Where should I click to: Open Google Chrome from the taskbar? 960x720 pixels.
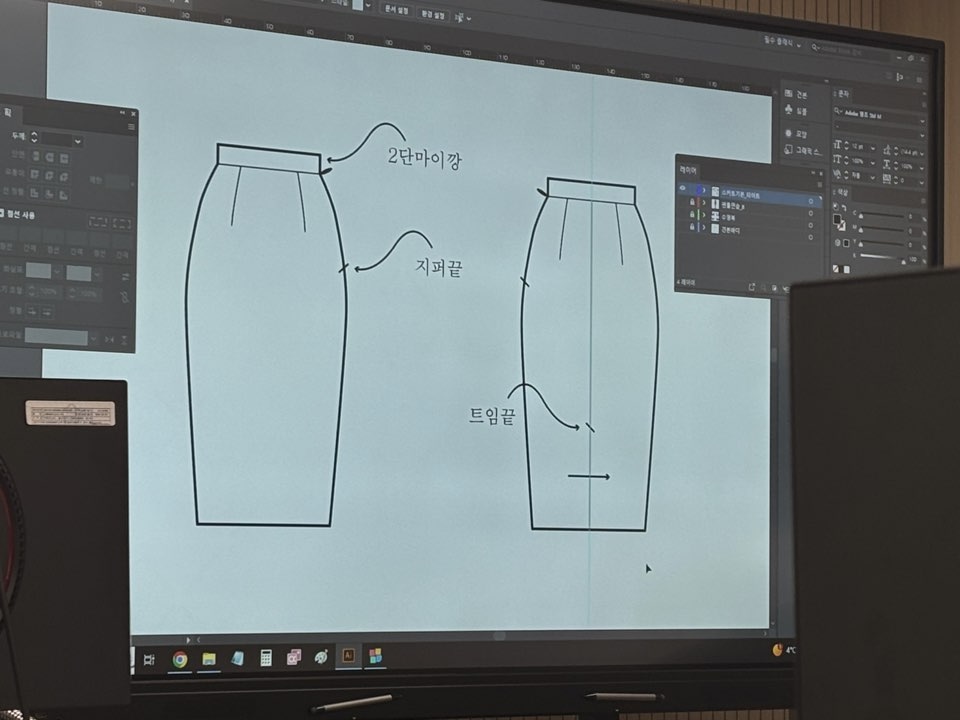pyautogui.click(x=180, y=658)
